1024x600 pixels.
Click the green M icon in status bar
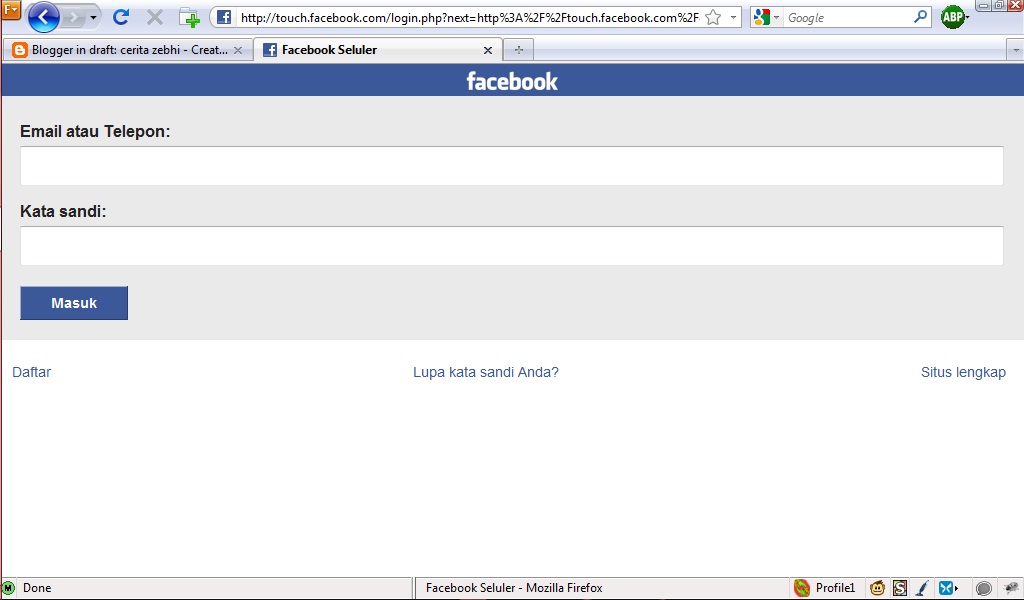click(x=8, y=588)
